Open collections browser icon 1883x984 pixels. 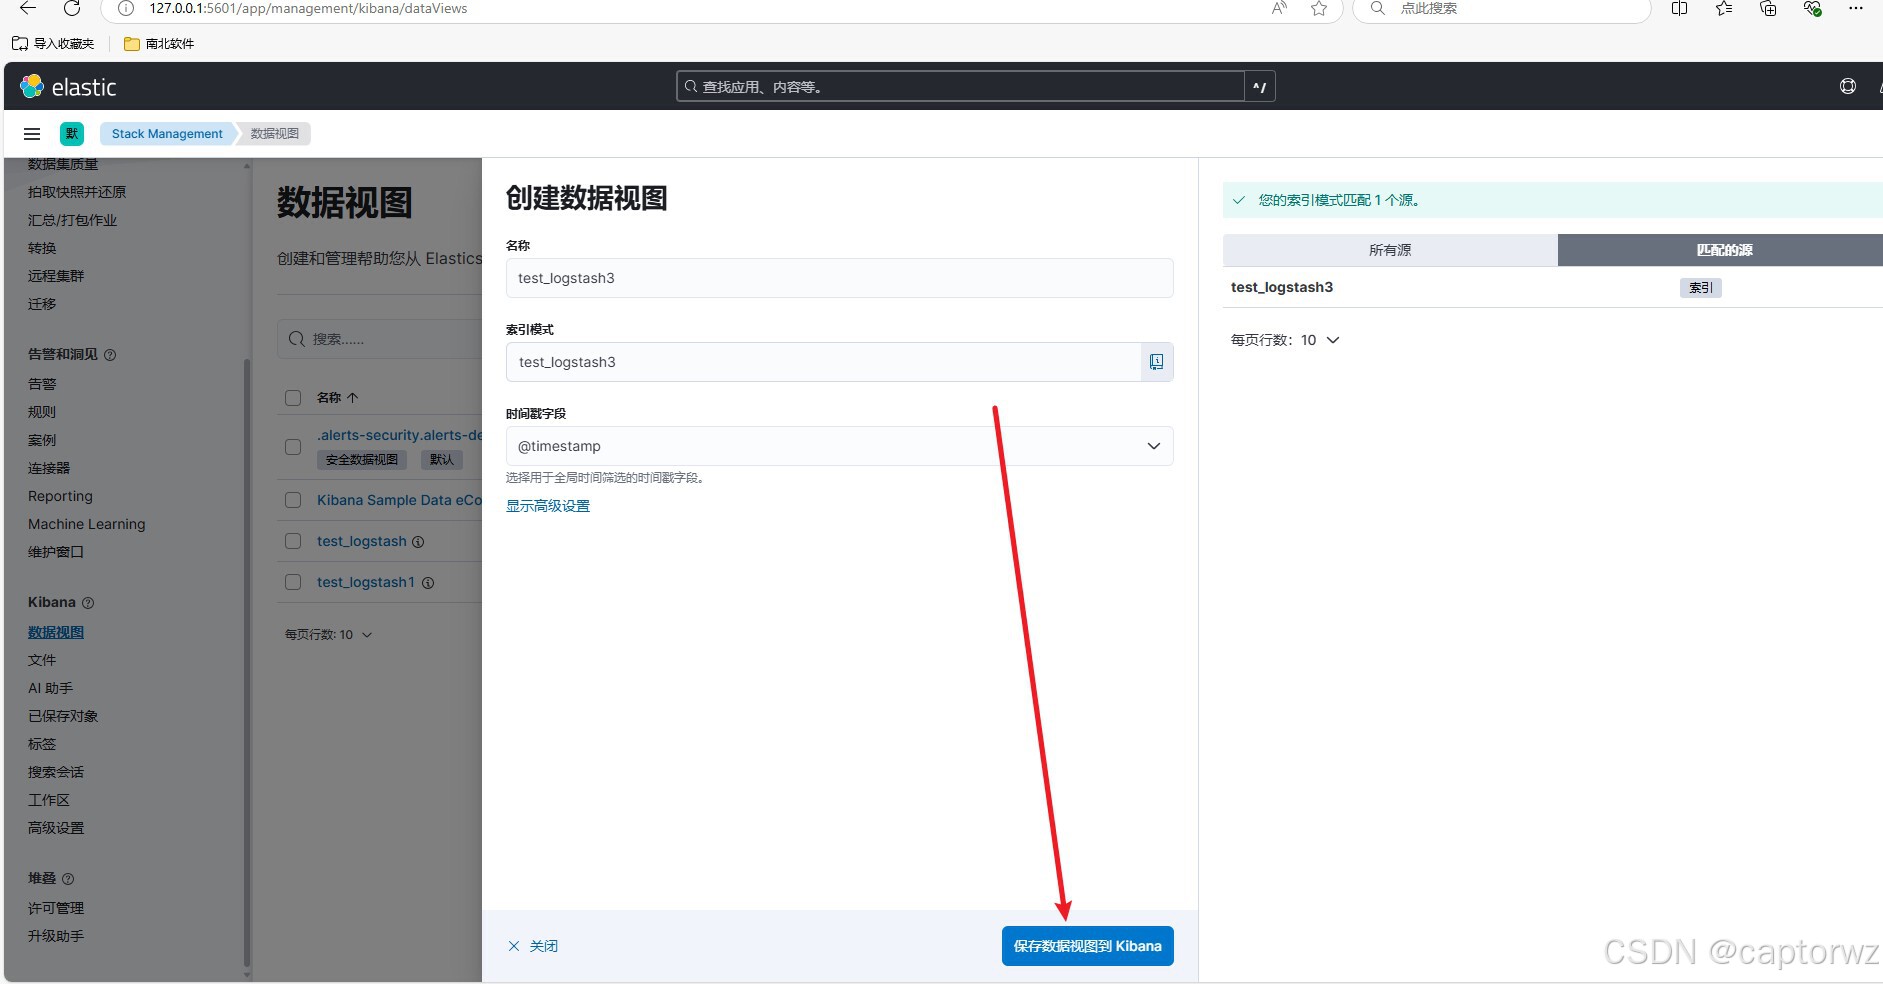tap(1768, 8)
